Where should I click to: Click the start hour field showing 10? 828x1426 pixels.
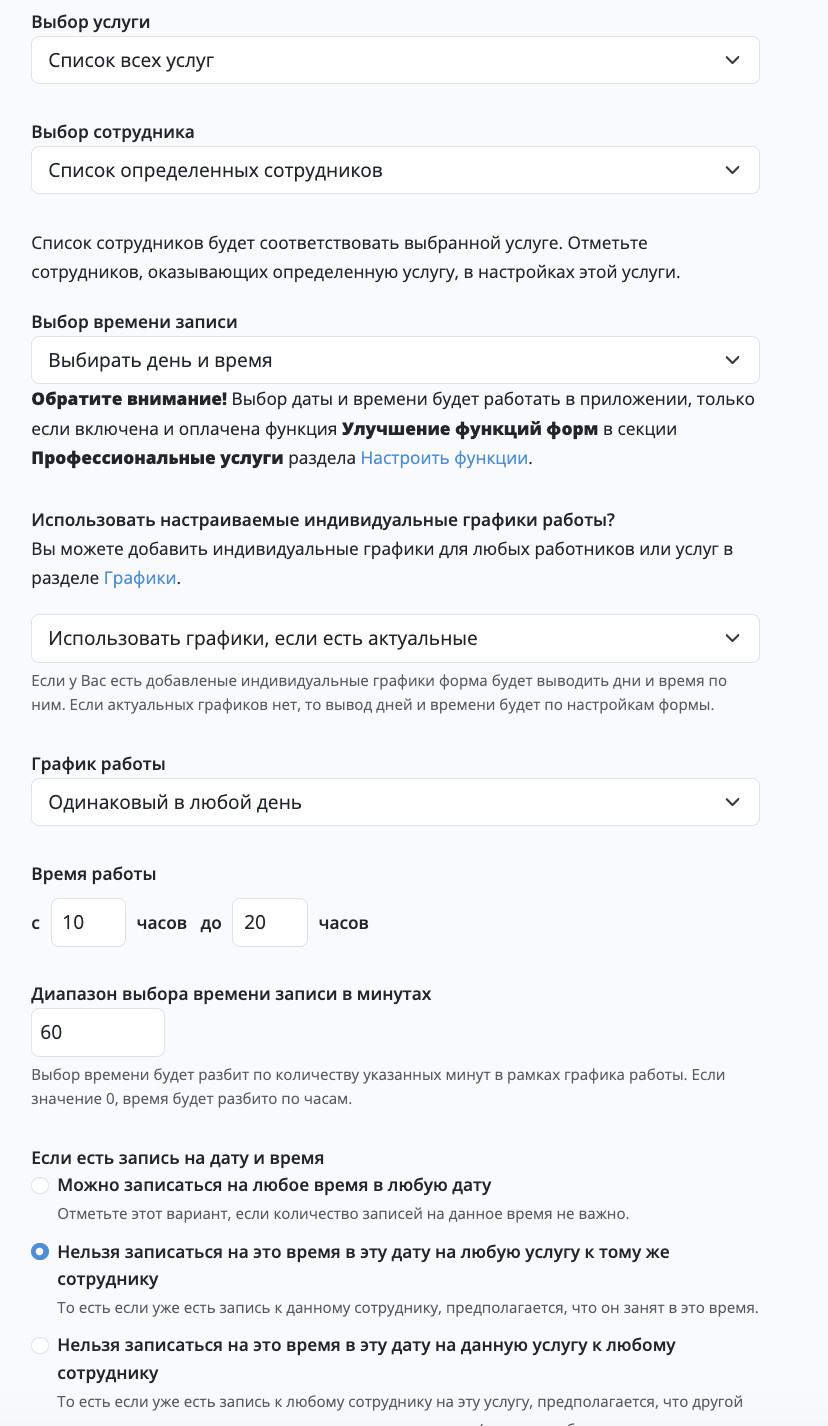88,922
